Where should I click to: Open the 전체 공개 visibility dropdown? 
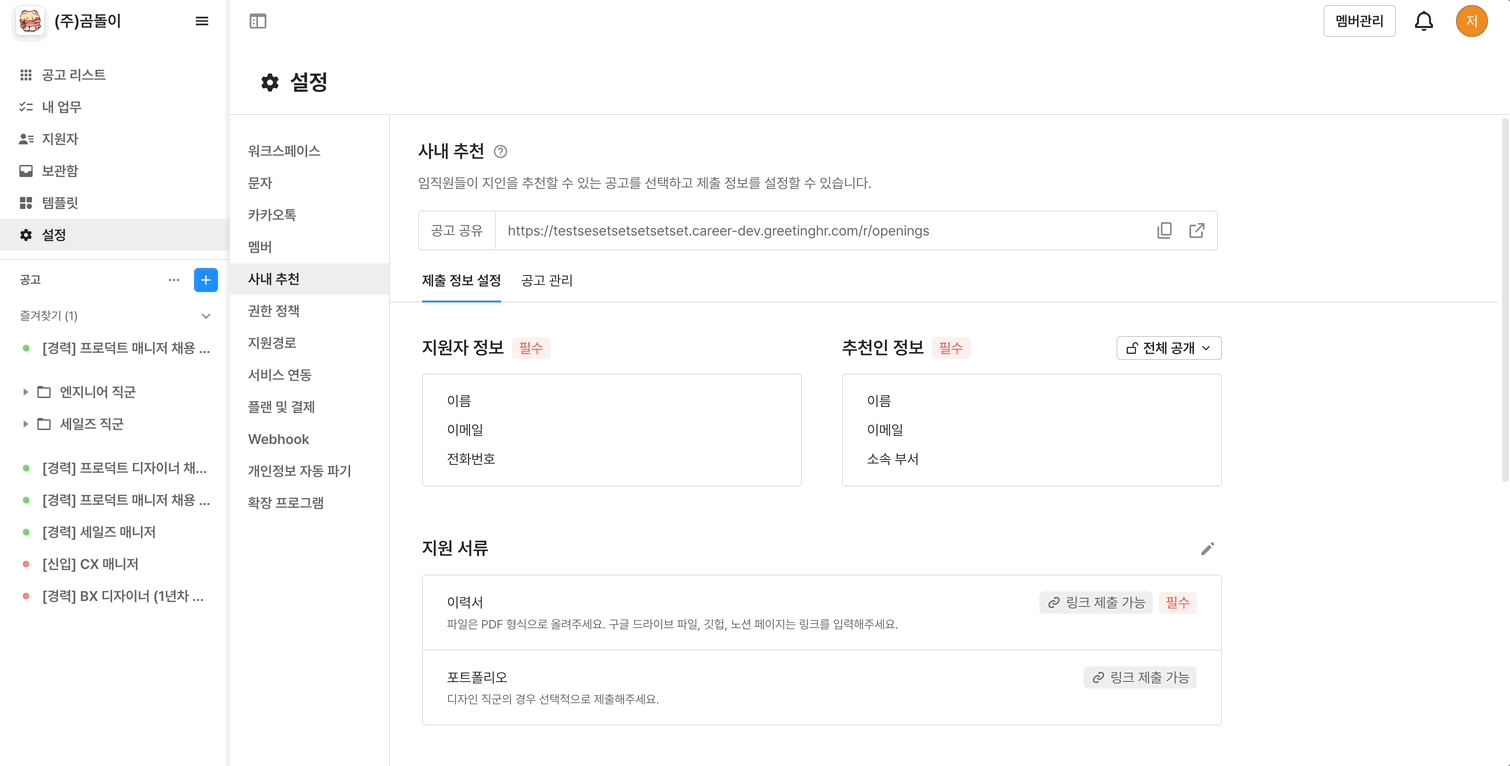pyautogui.click(x=1168, y=348)
